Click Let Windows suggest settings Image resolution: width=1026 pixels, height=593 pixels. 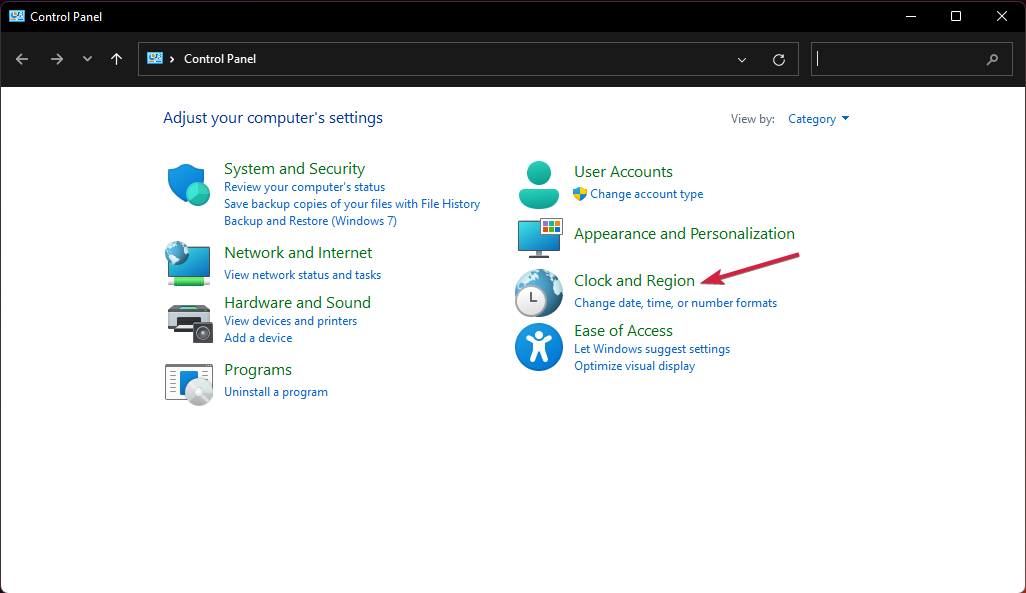pyautogui.click(x=652, y=349)
